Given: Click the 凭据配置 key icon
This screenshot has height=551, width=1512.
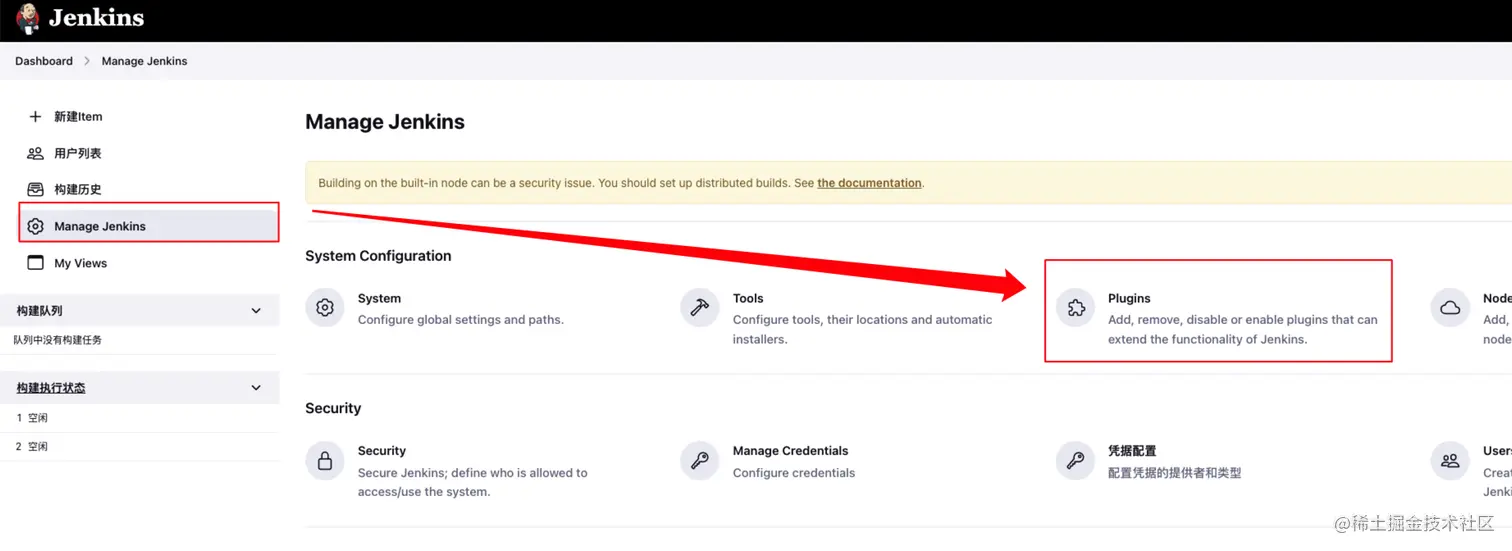Looking at the screenshot, I should 1075,461.
